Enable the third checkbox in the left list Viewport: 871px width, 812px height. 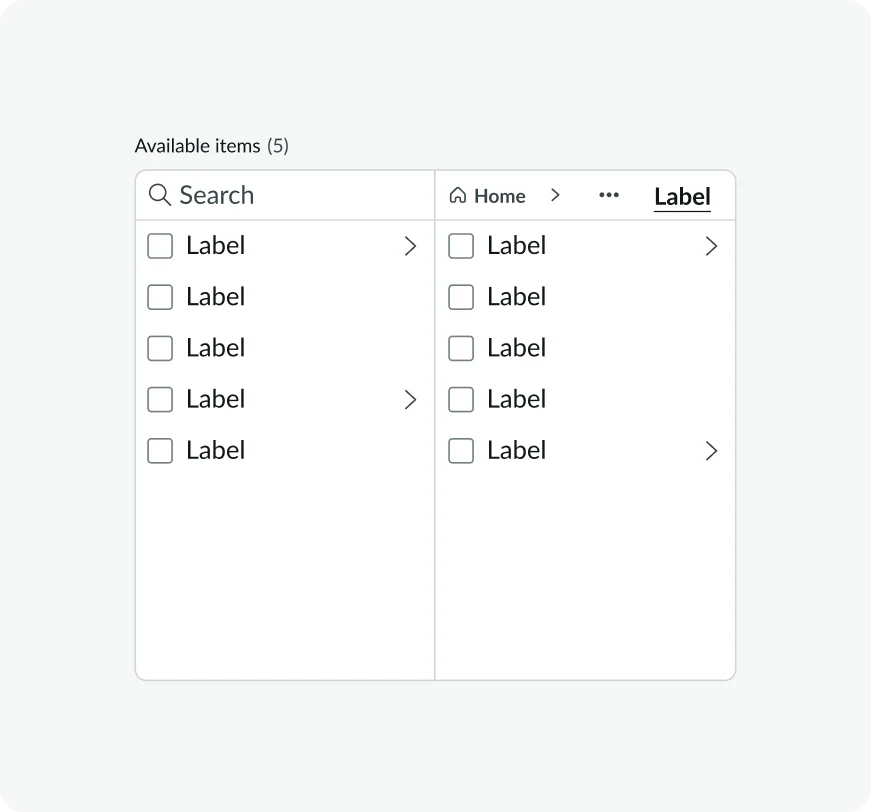point(160,348)
